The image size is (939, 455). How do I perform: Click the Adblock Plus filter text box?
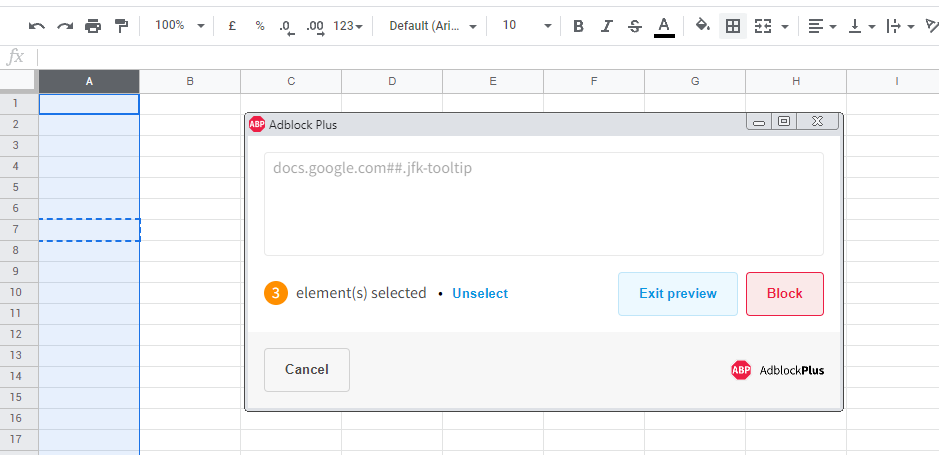543,204
